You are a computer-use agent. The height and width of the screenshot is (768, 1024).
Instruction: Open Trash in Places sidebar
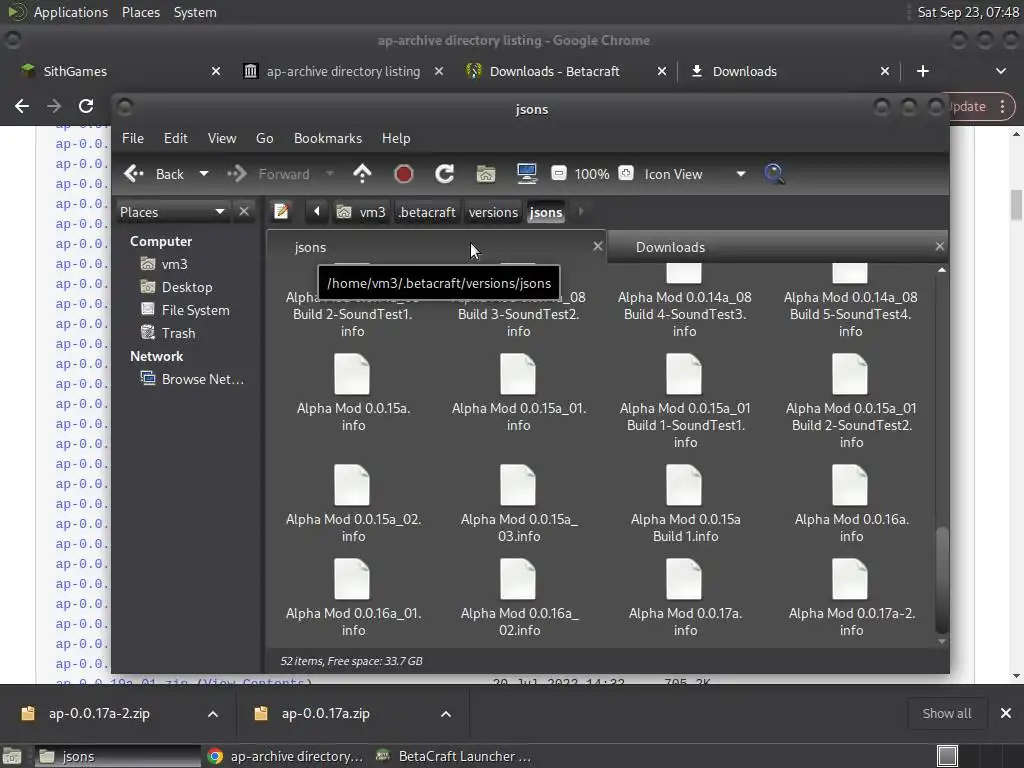(178, 333)
